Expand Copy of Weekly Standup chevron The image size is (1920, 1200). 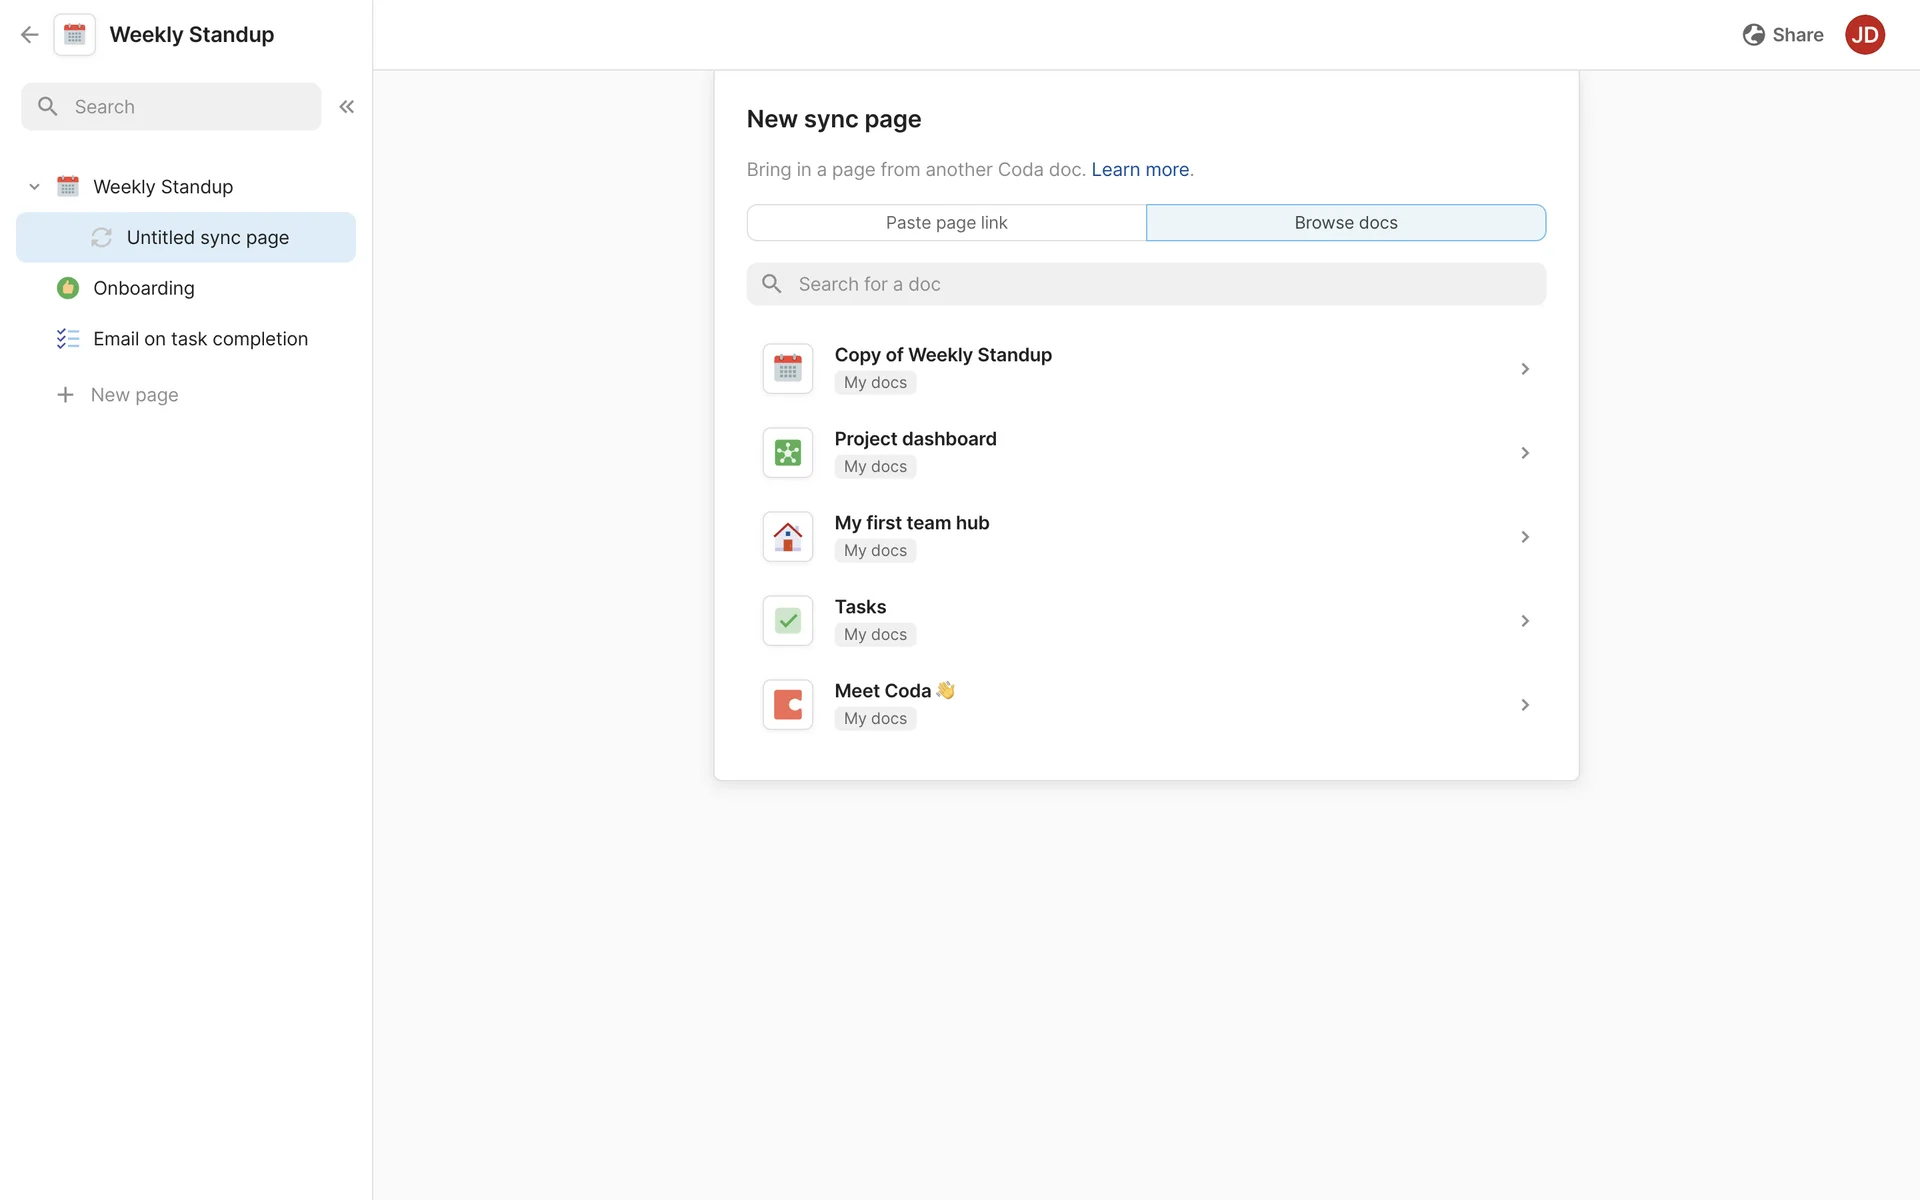(x=1525, y=369)
